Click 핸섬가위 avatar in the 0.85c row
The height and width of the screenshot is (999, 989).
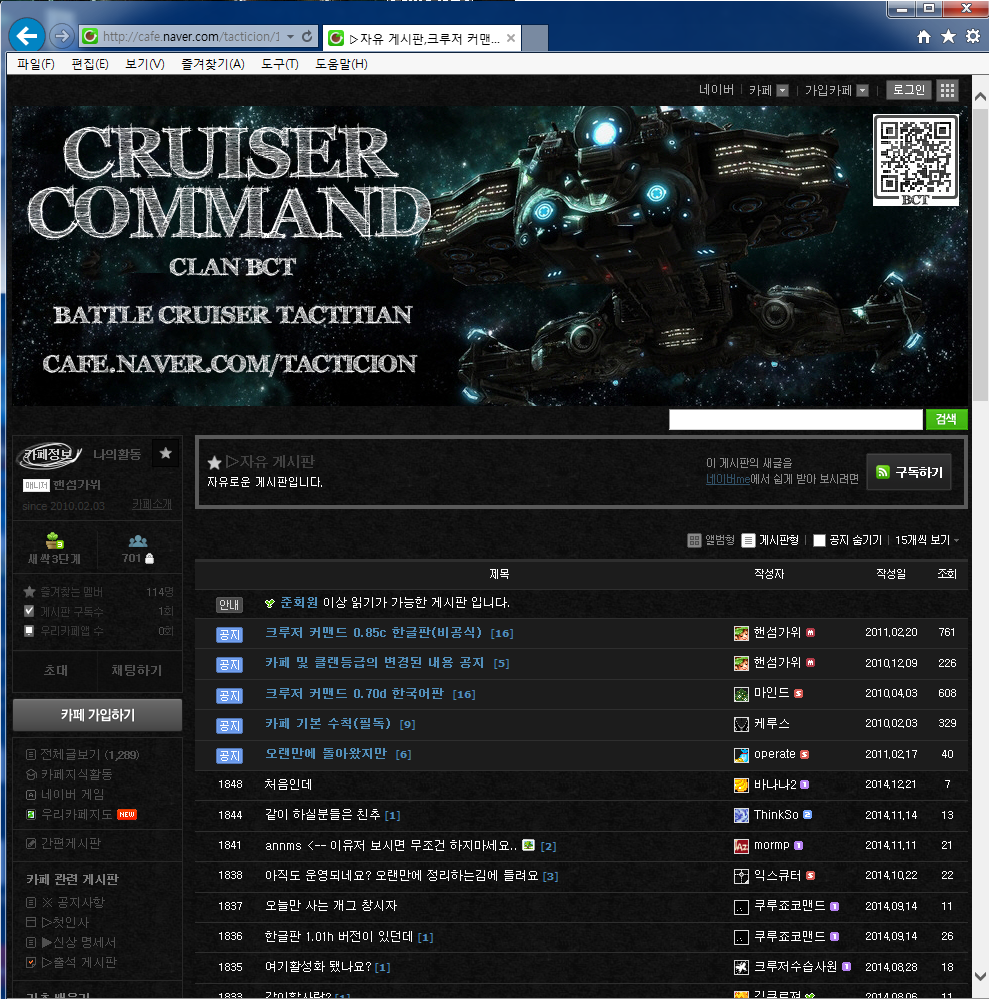741,633
